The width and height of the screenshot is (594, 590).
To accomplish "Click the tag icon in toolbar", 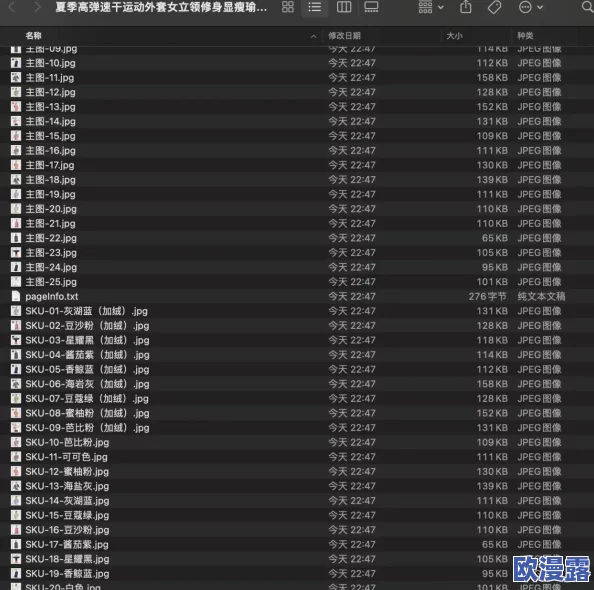I will click(x=494, y=7).
